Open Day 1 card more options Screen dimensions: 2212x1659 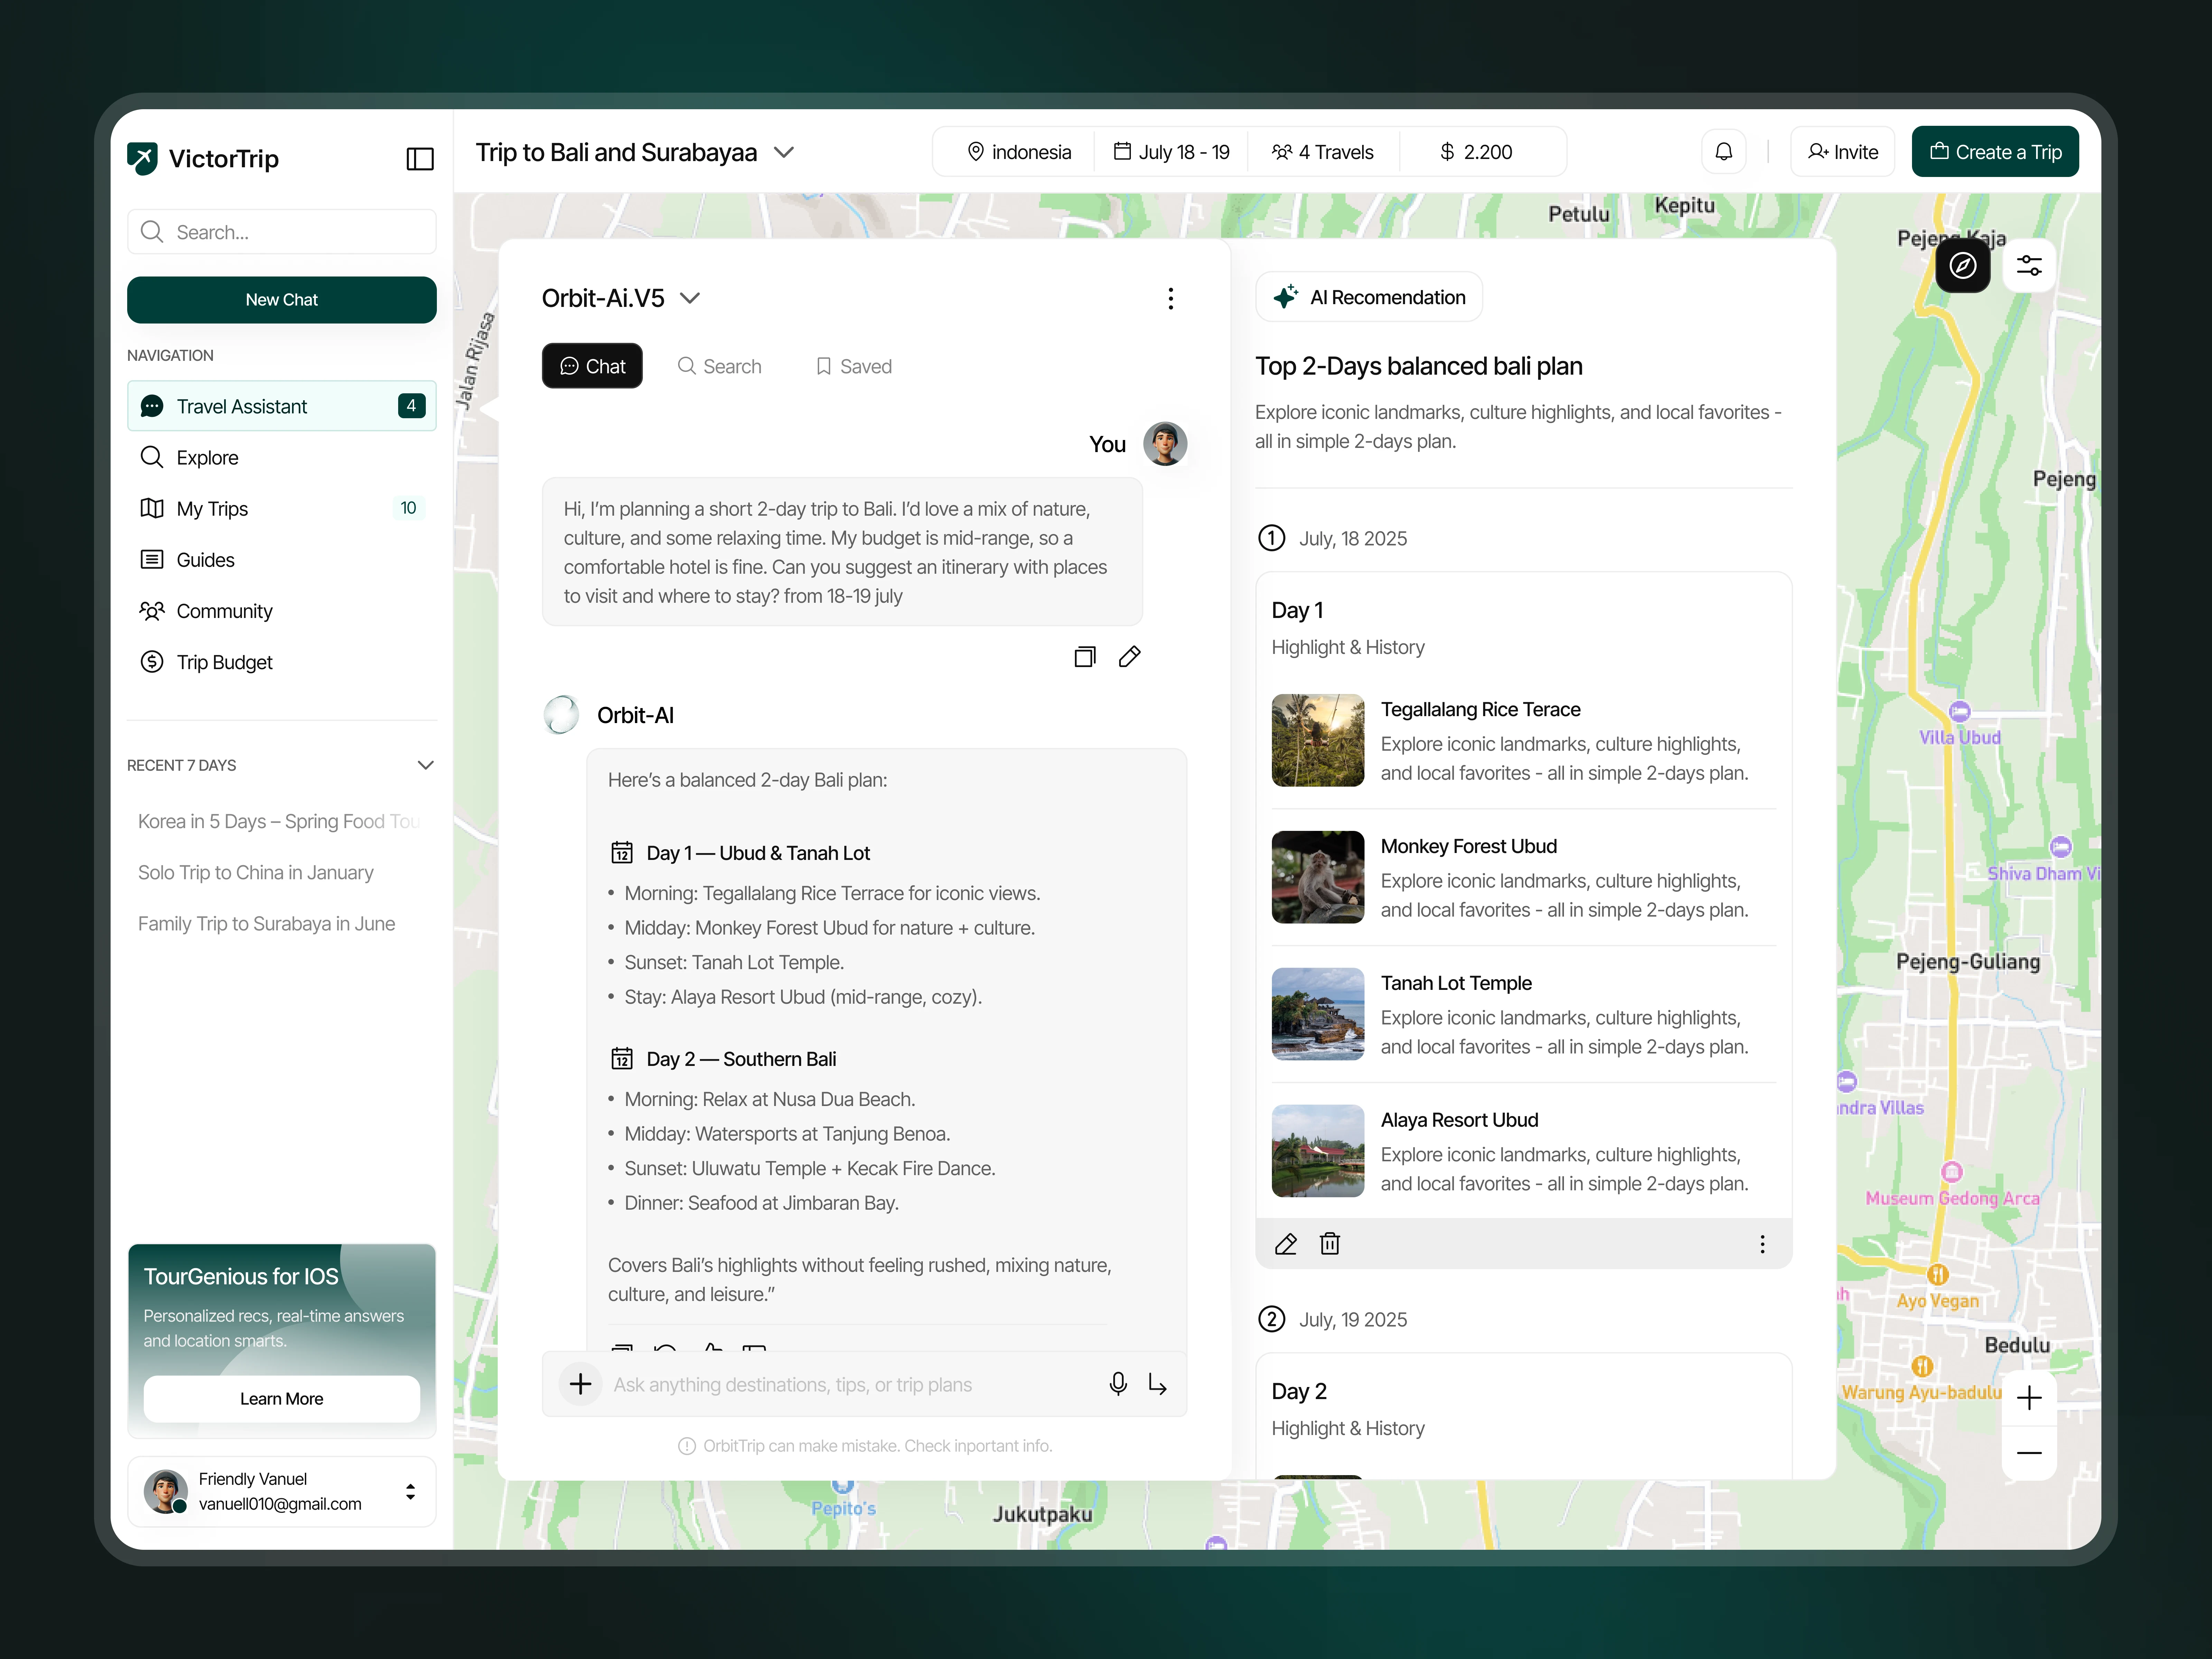[1762, 1244]
